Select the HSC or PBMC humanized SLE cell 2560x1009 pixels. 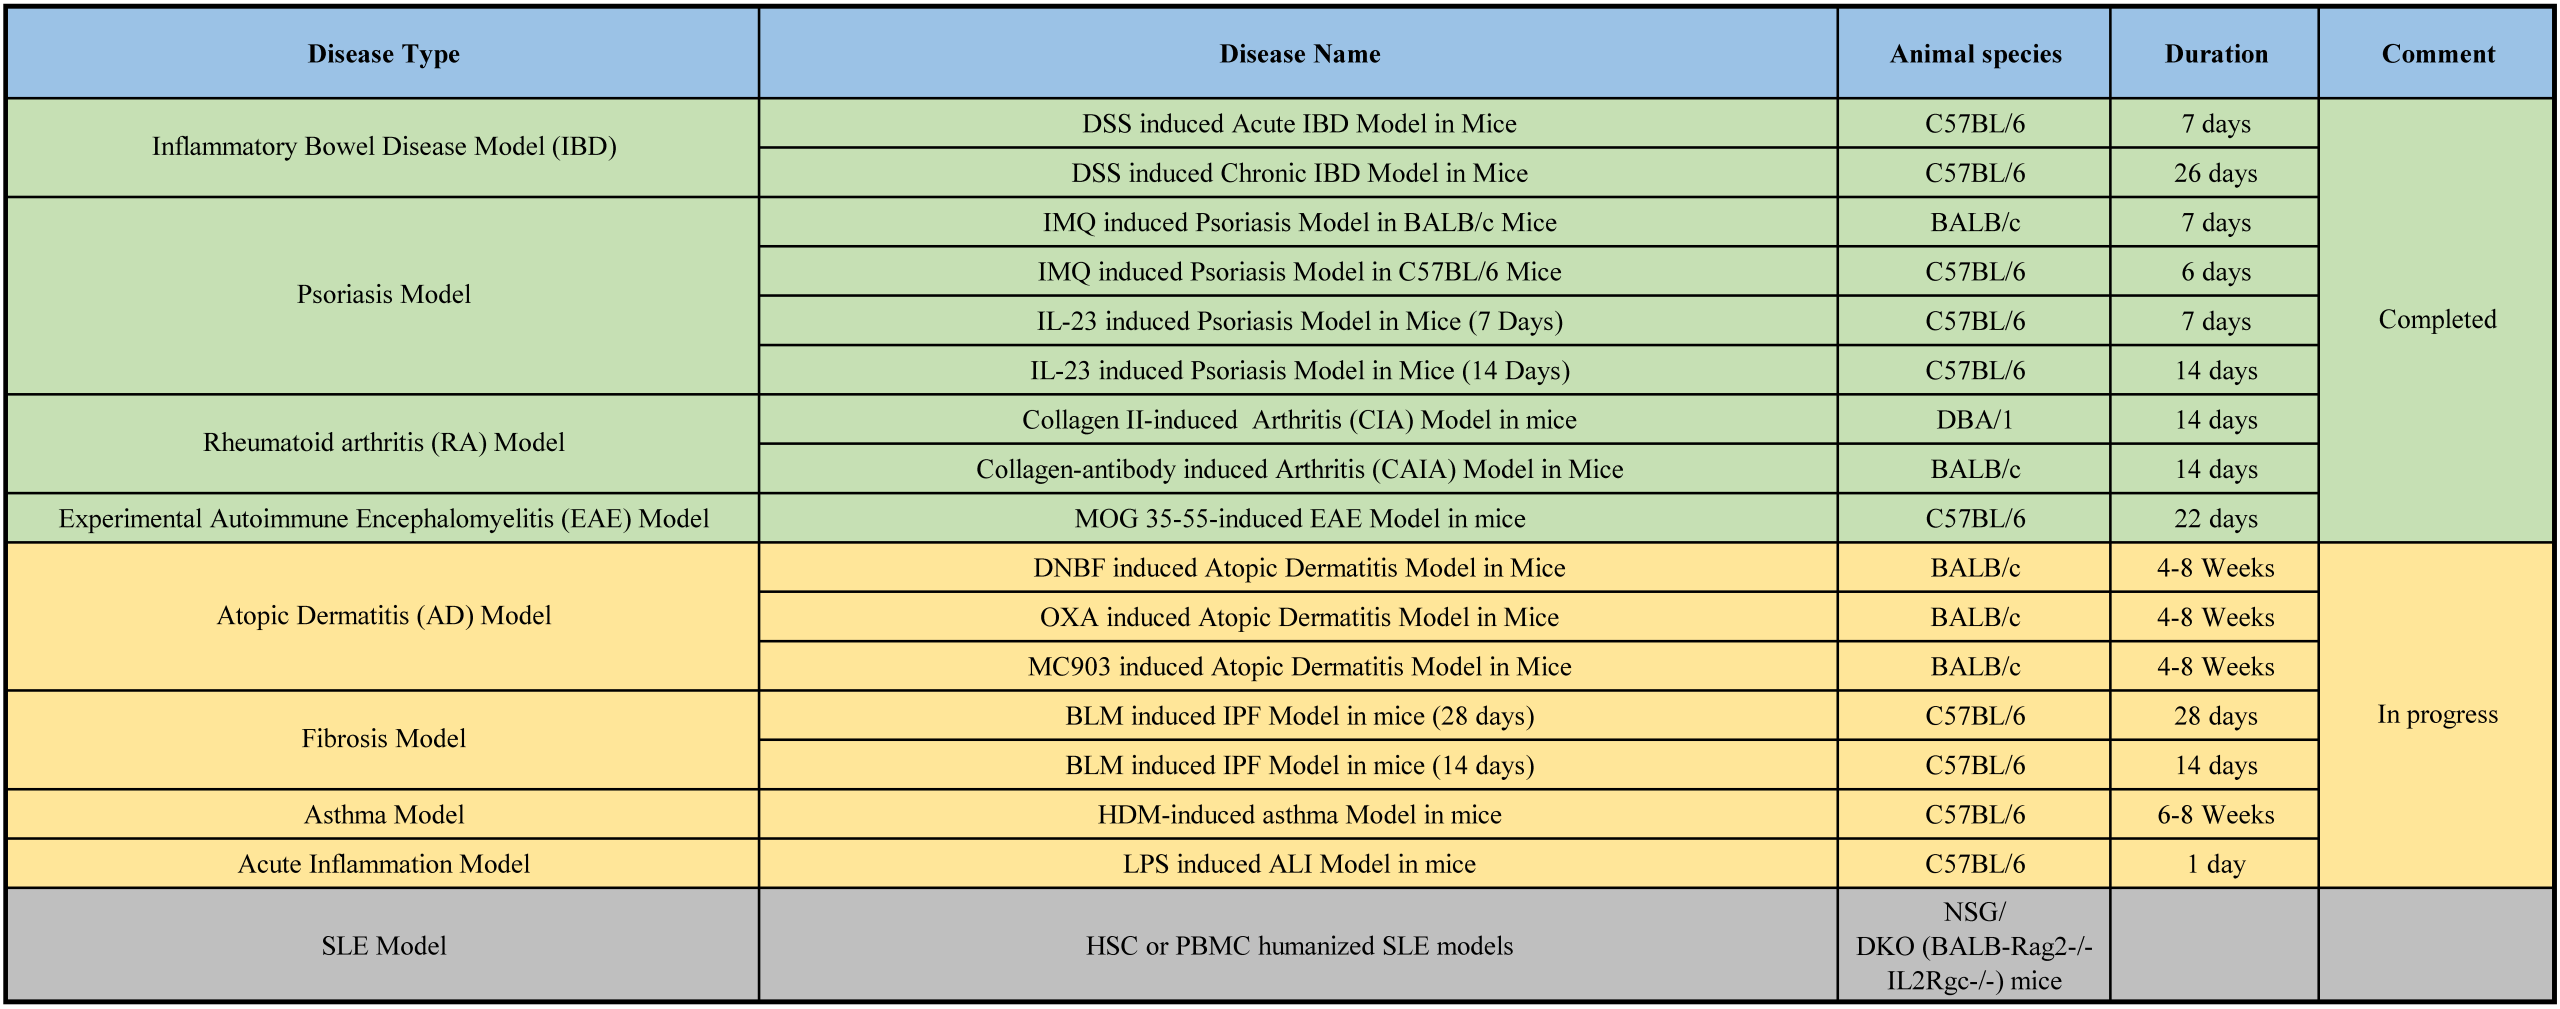coord(1298,946)
